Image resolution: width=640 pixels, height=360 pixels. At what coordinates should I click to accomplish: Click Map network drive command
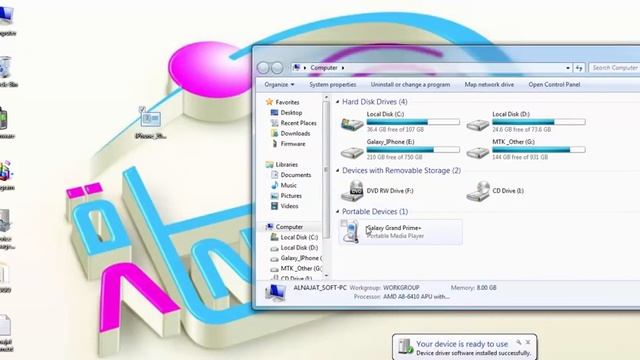(x=489, y=84)
